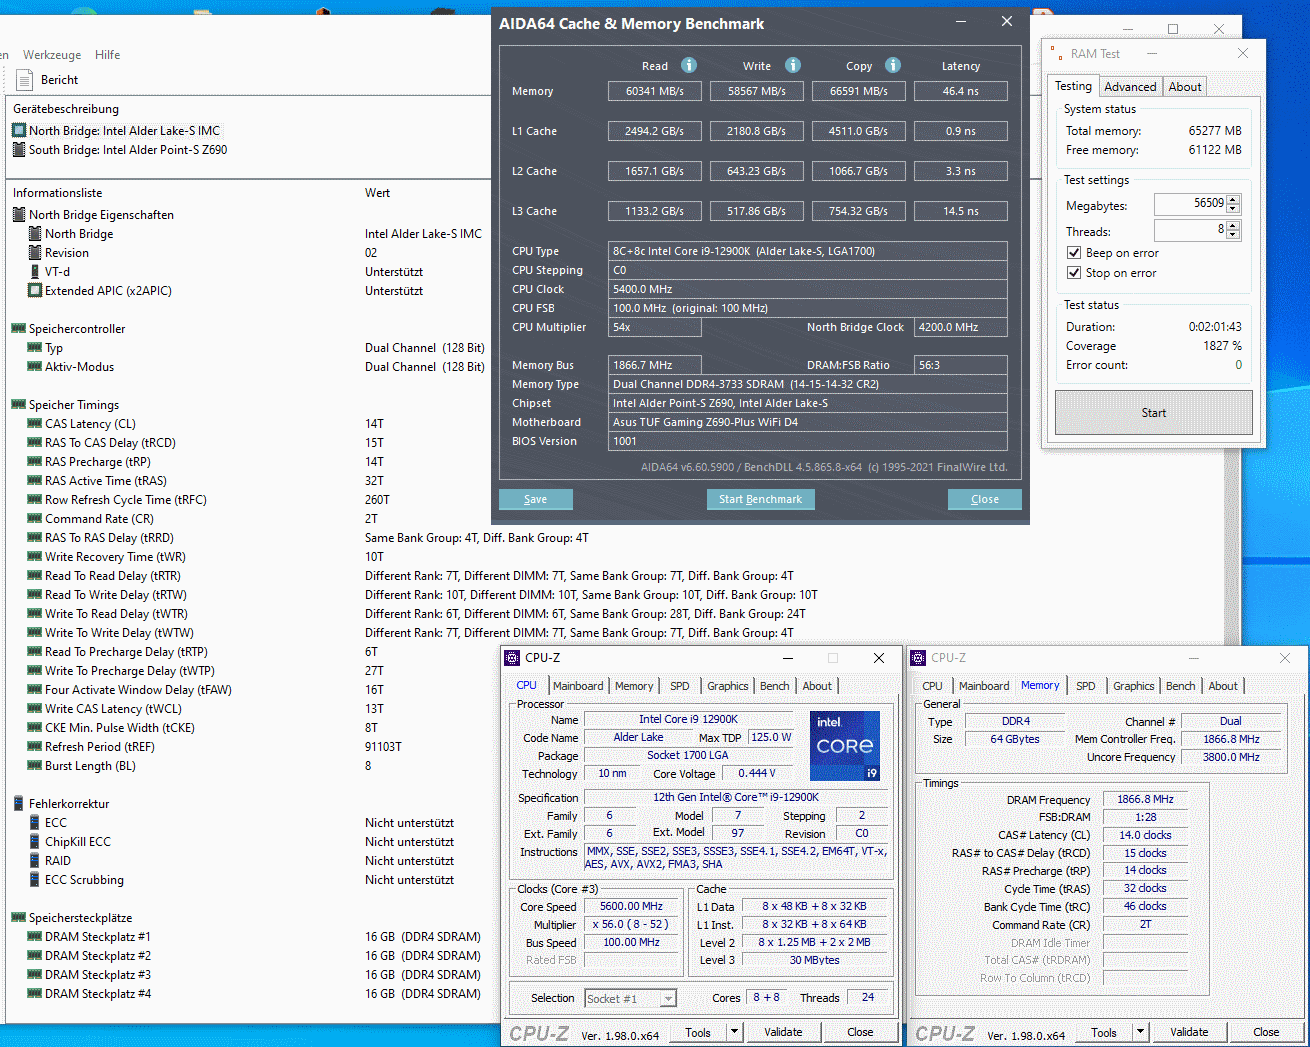The height and width of the screenshot is (1047, 1310).
Task: Click the CAS Latency (CL) row icon
Action: coord(35,424)
